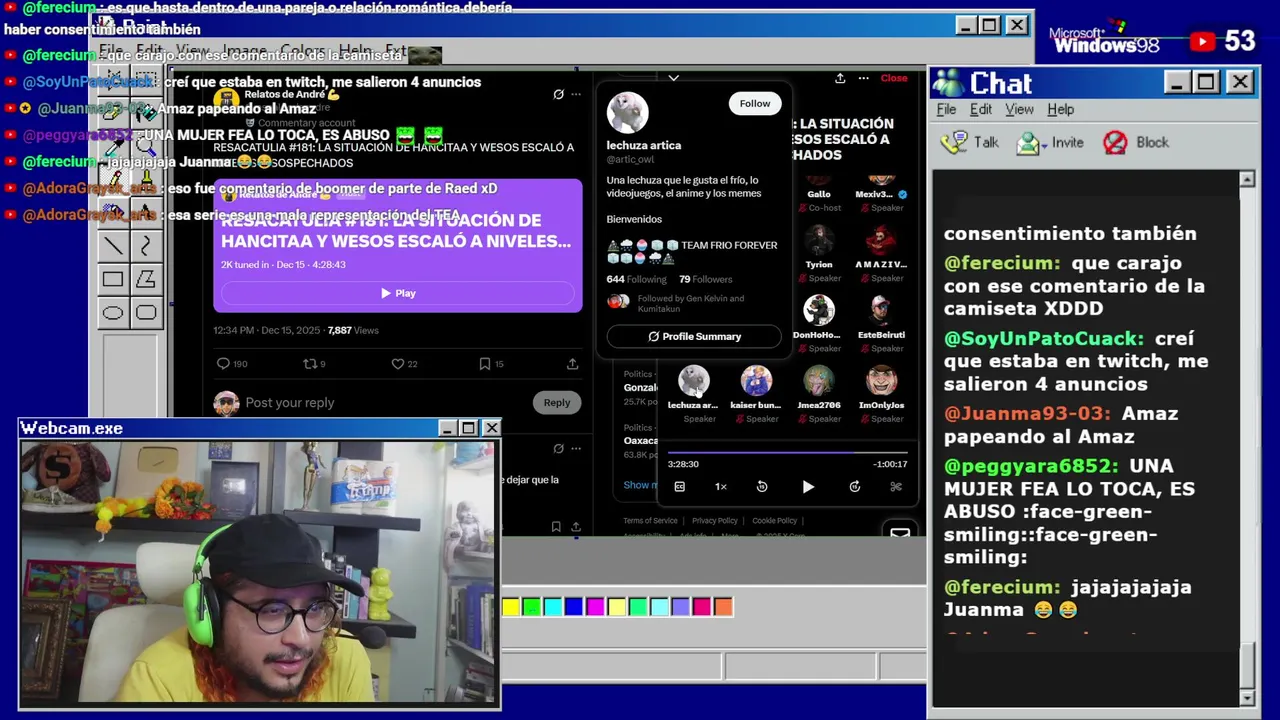This screenshot has width=1280, height=720.
Task: Click share icon on the lower post
Action: click(x=576, y=527)
